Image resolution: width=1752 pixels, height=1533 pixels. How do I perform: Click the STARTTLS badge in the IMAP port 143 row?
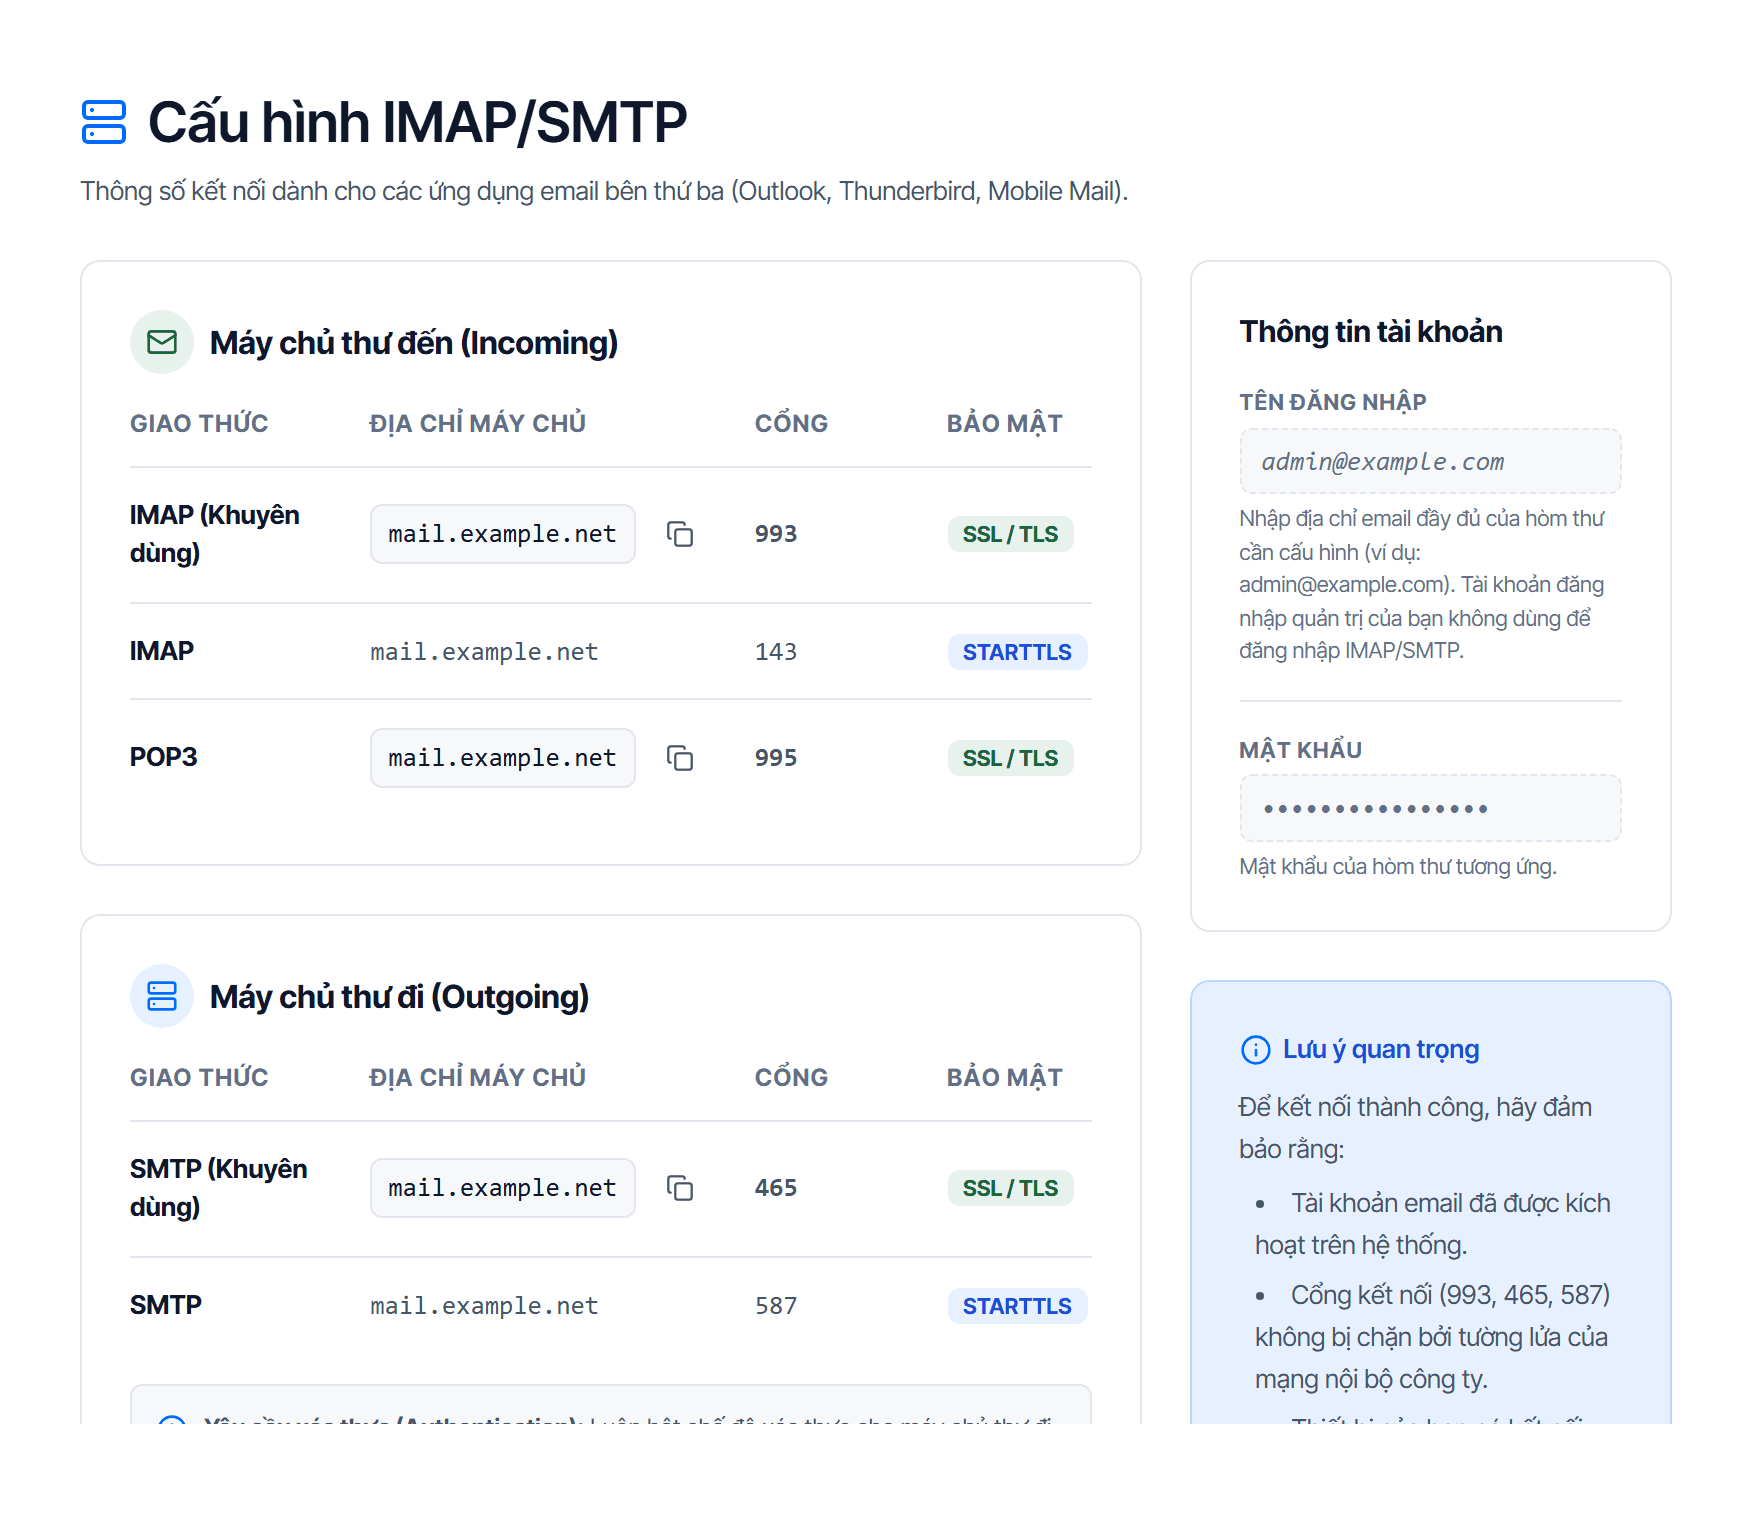click(1017, 652)
